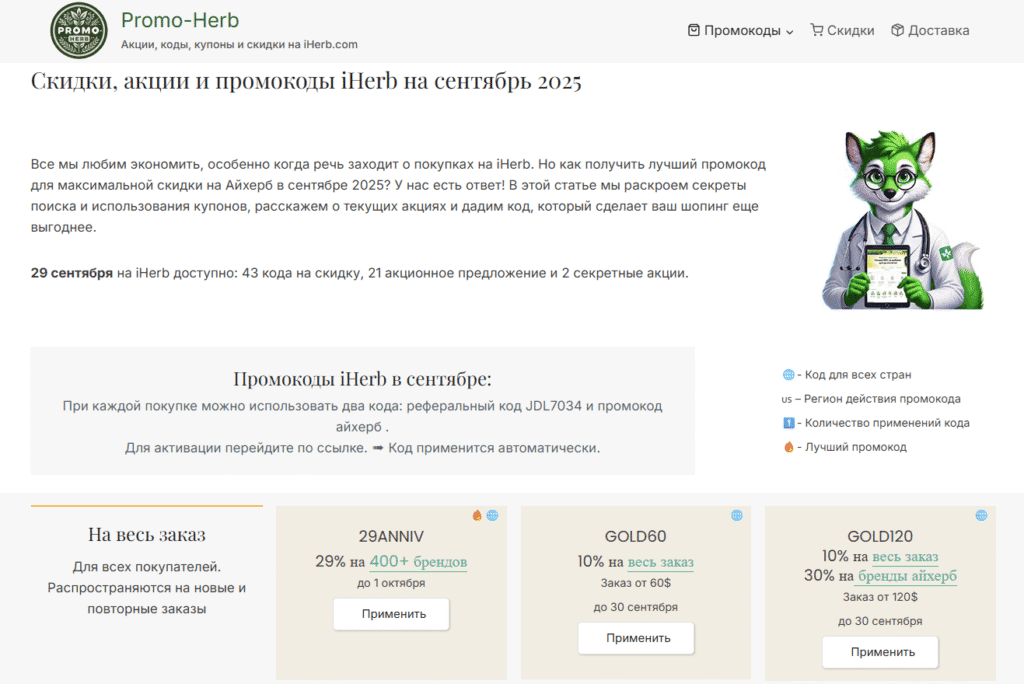Screen dimensions: 1024x684
Task: Click the Promo-Herb site title
Action: [x=180, y=20]
